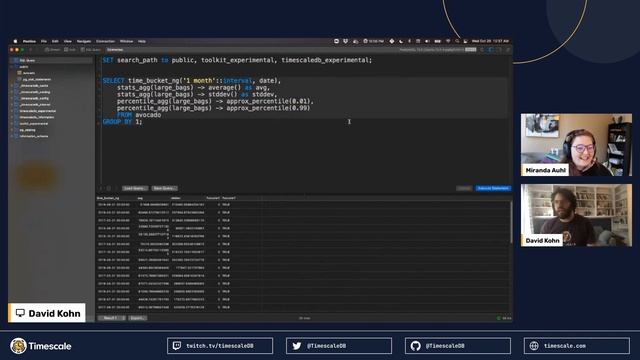Click the Bluetooth icon in the menu bar

409,41
